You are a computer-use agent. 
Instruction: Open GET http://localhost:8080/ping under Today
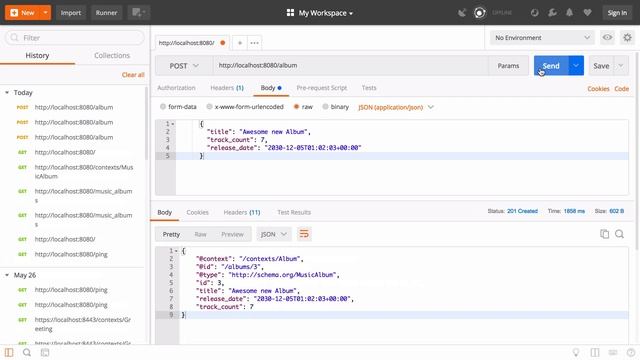[x=71, y=254]
